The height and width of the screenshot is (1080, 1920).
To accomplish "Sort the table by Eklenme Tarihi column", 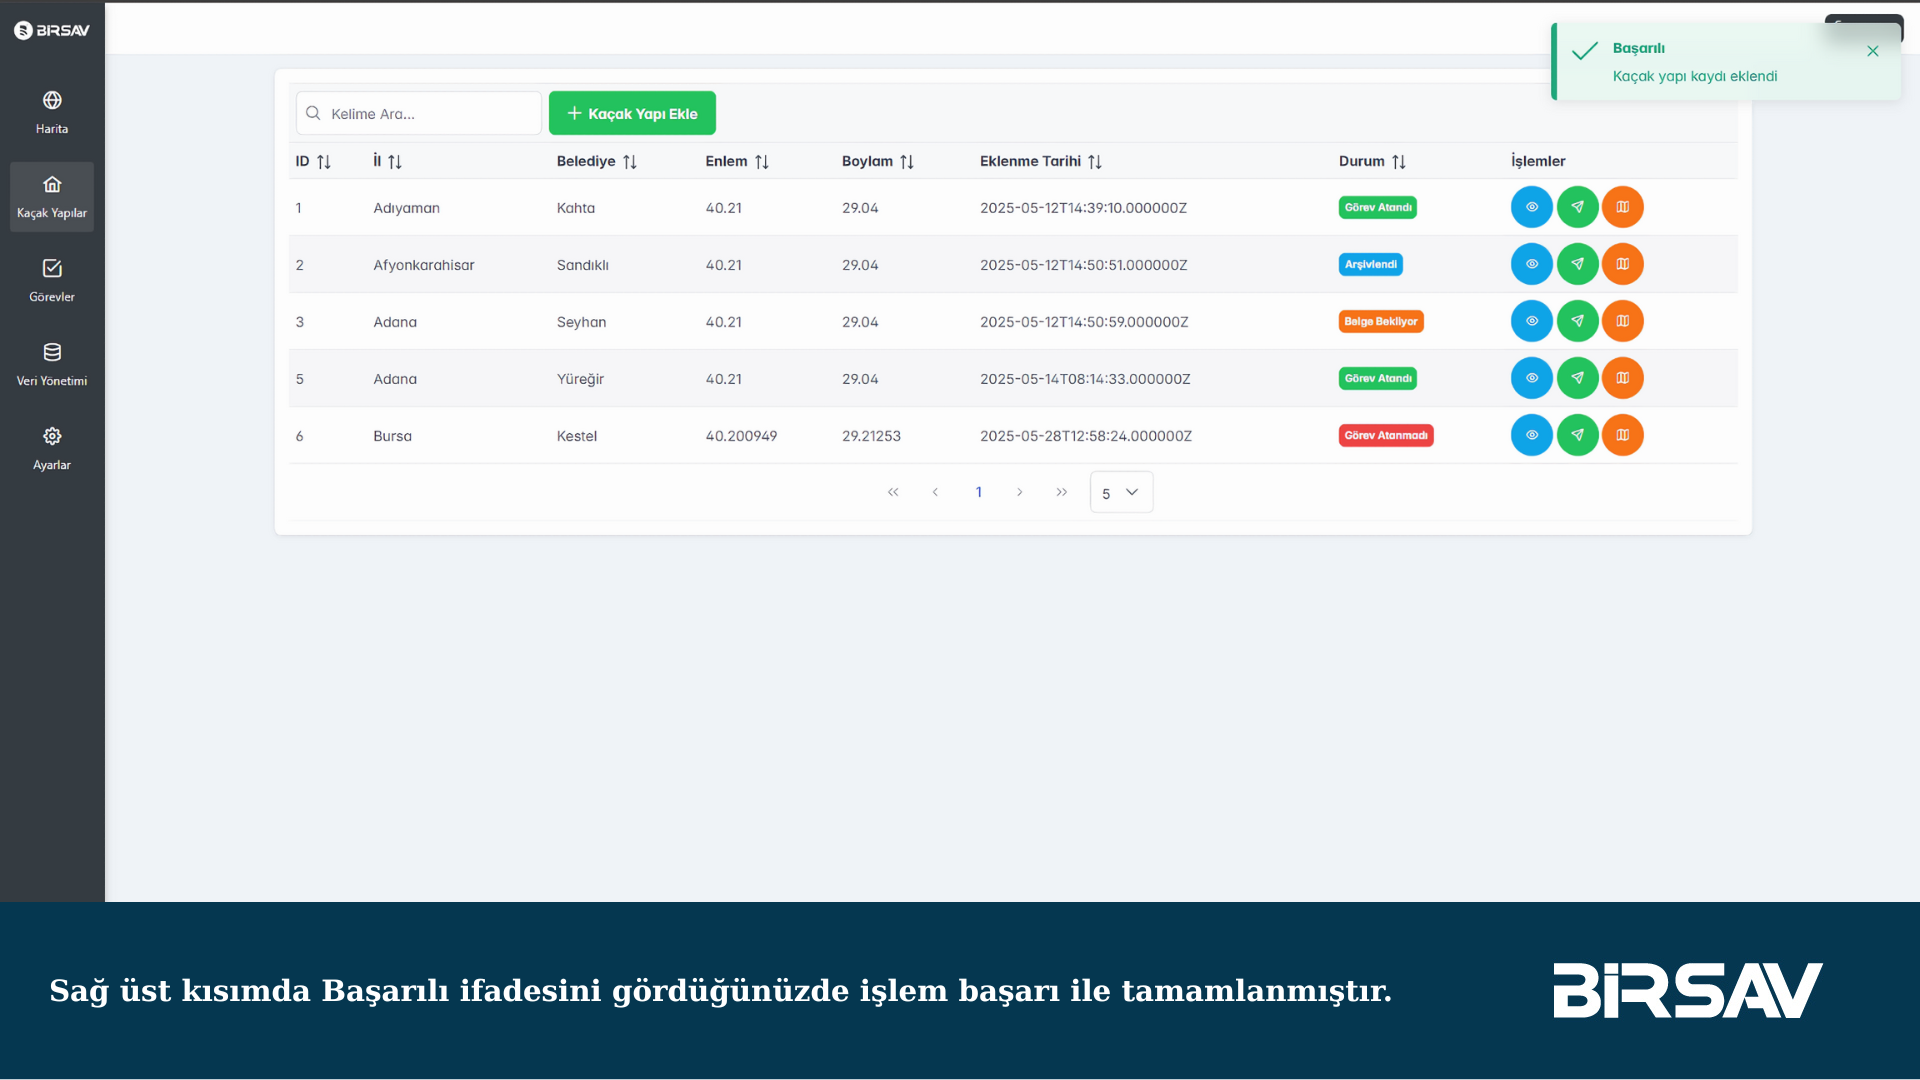I will tap(1041, 161).
